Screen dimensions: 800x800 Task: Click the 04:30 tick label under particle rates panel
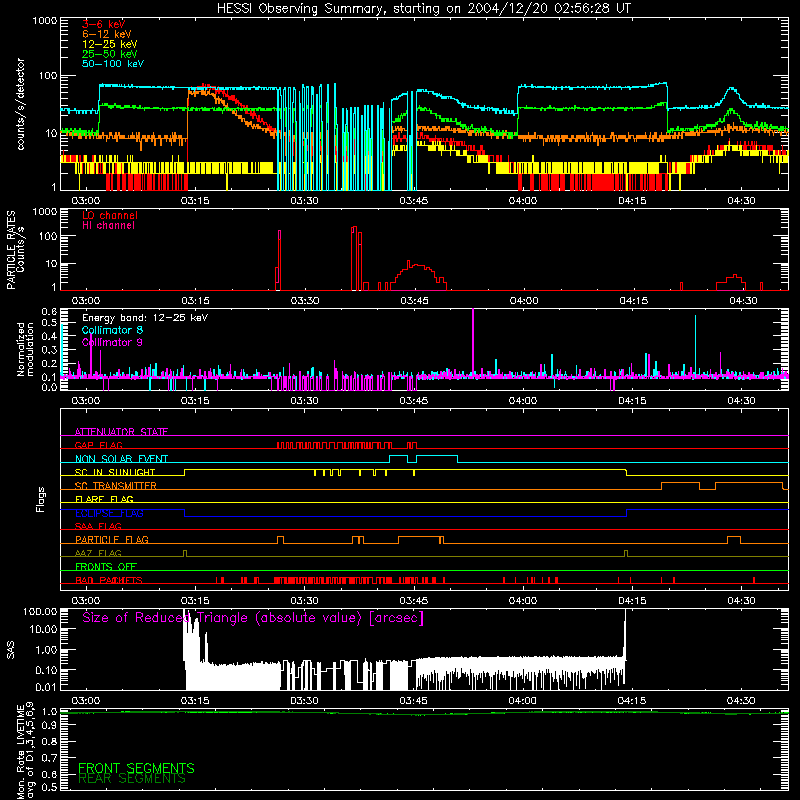(743, 301)
